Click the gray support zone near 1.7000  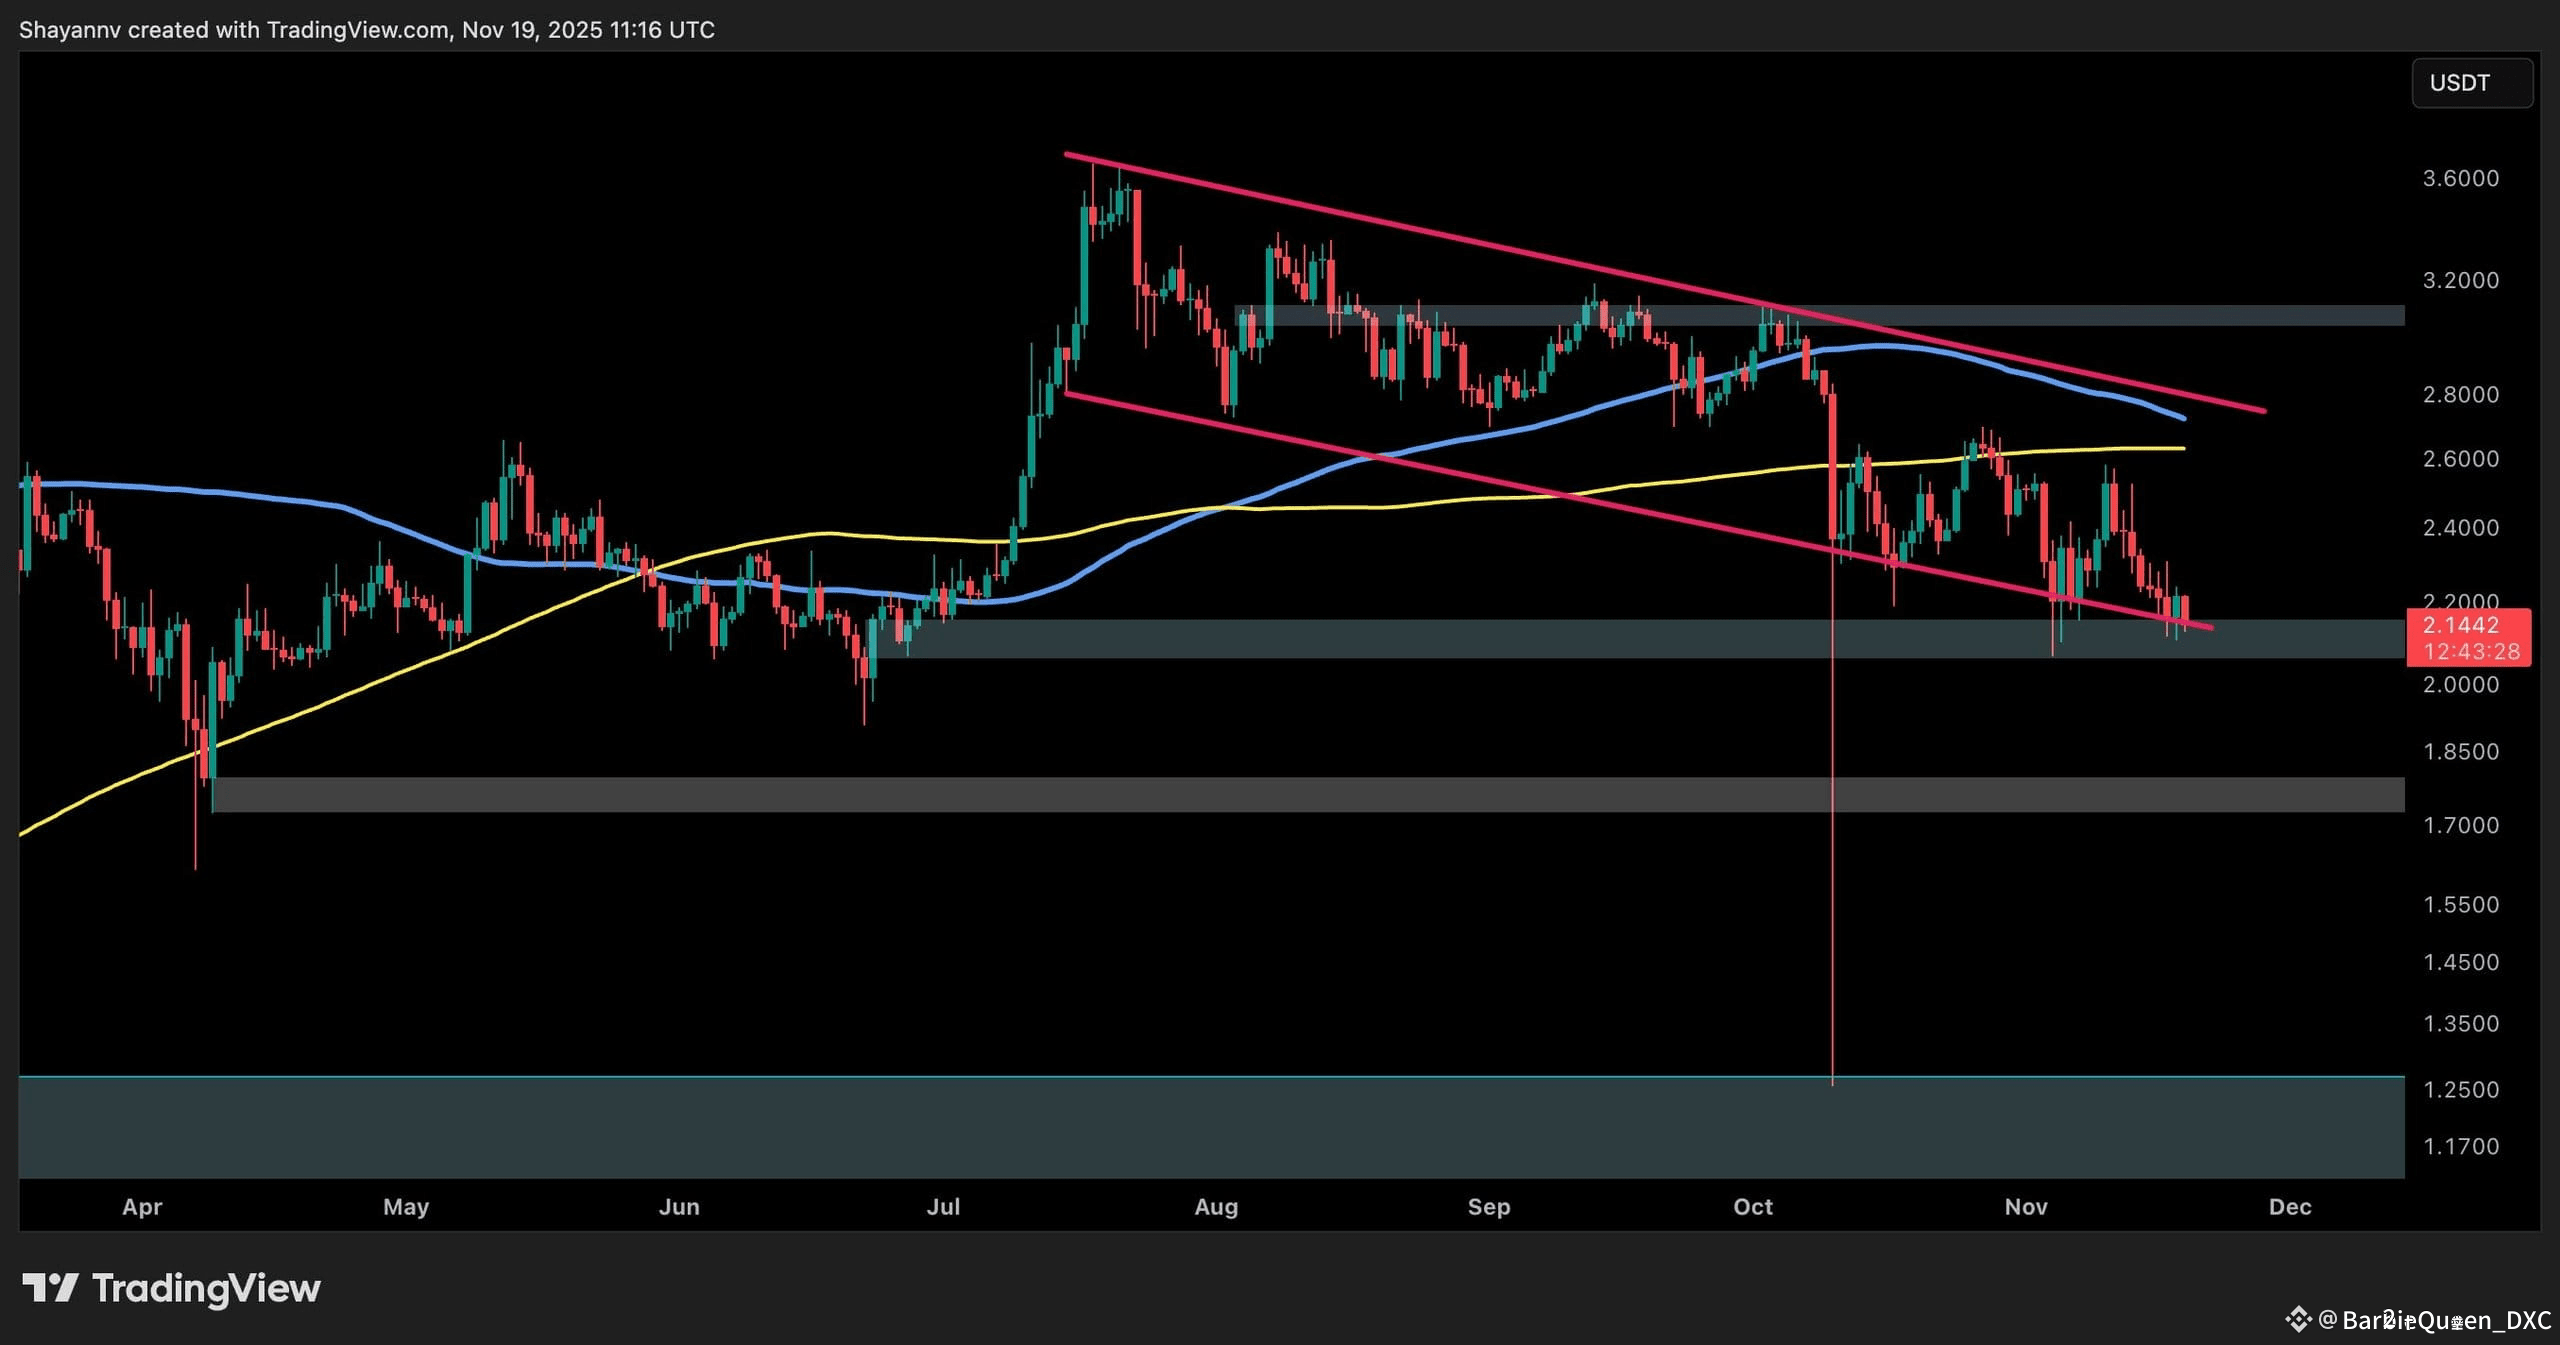pos(1300,794)
